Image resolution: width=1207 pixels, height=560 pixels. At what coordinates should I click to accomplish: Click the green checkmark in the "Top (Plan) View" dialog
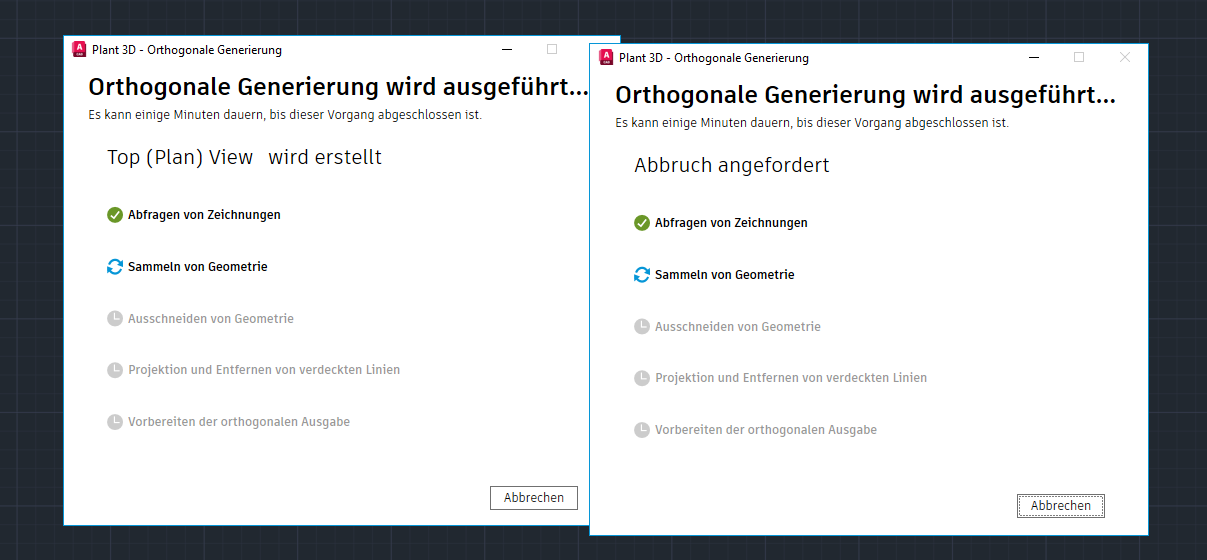coord(115,215)
